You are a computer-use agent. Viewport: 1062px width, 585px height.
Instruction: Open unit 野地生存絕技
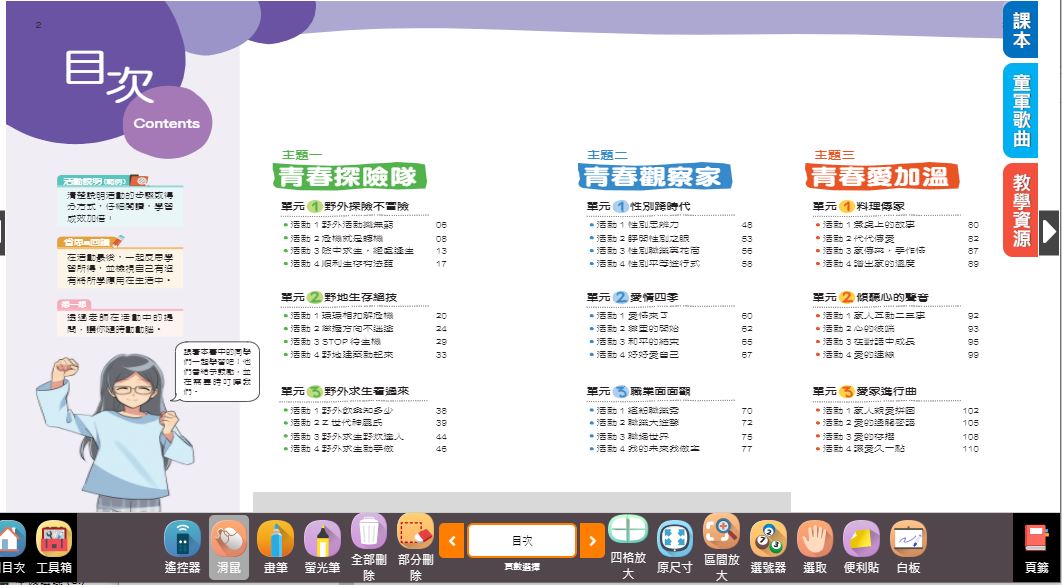tap(339, 297)
